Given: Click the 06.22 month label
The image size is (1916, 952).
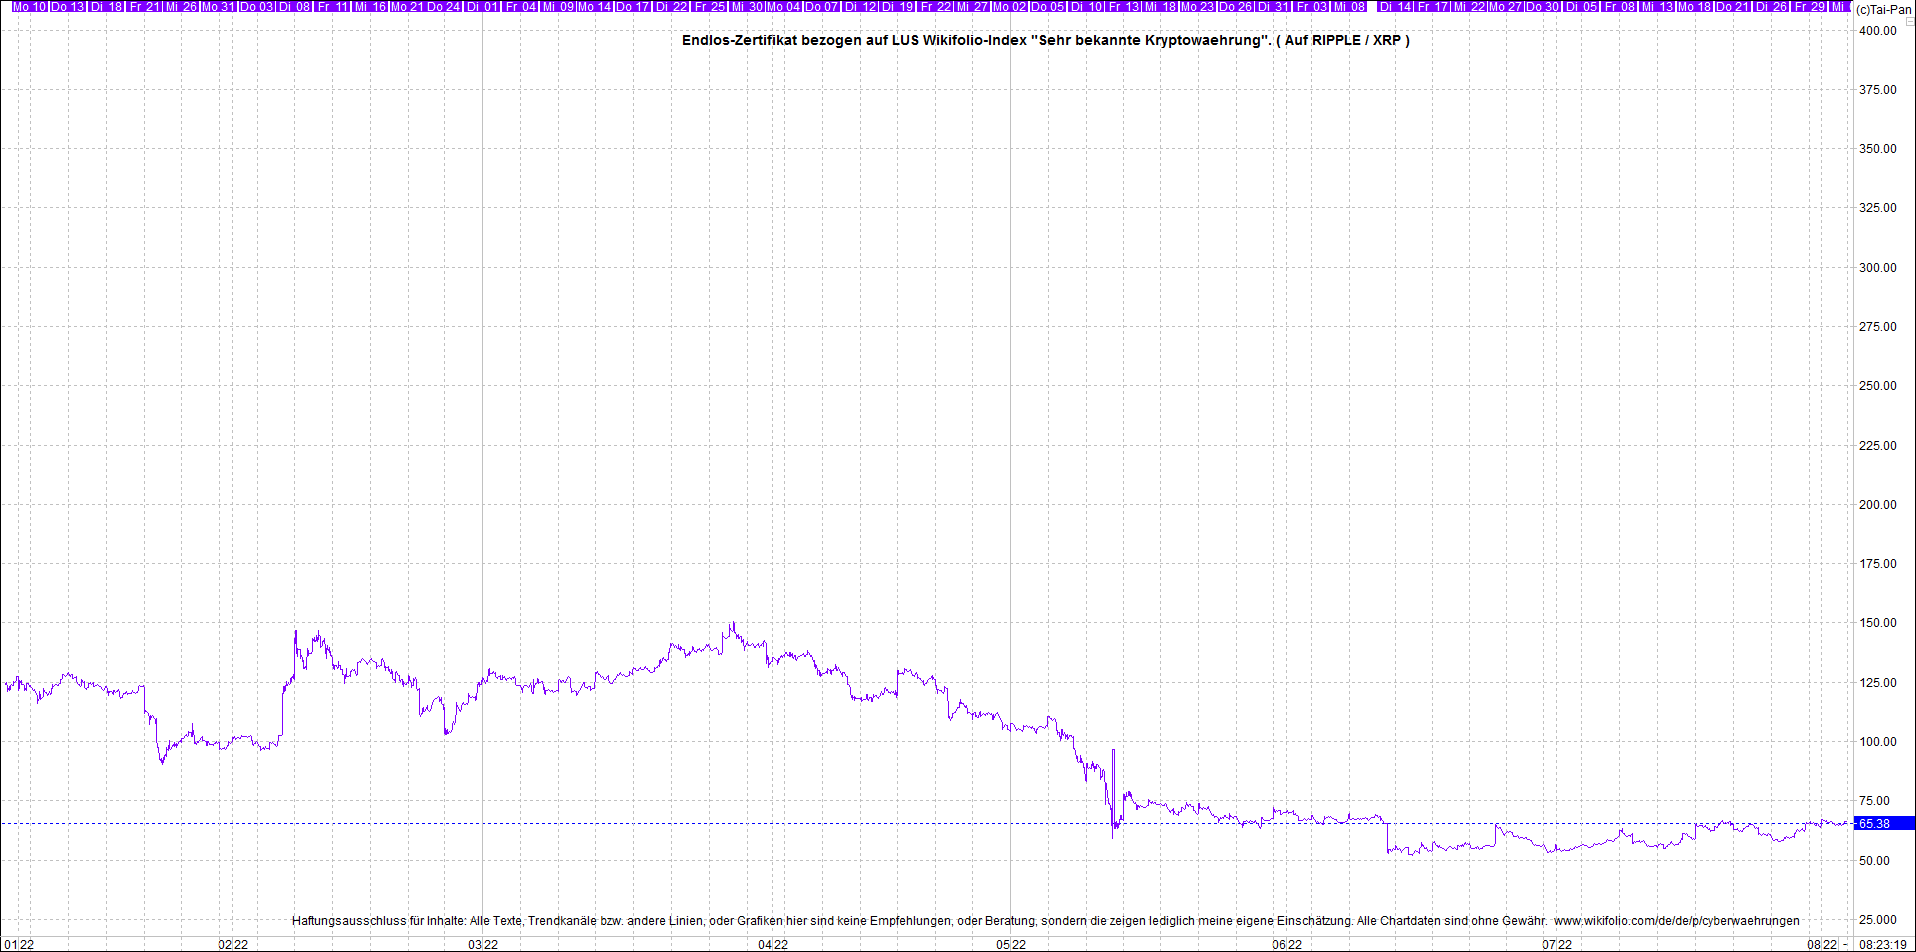Looking at the screenshot, I should pyautogui.click(x=1287, y=944).
